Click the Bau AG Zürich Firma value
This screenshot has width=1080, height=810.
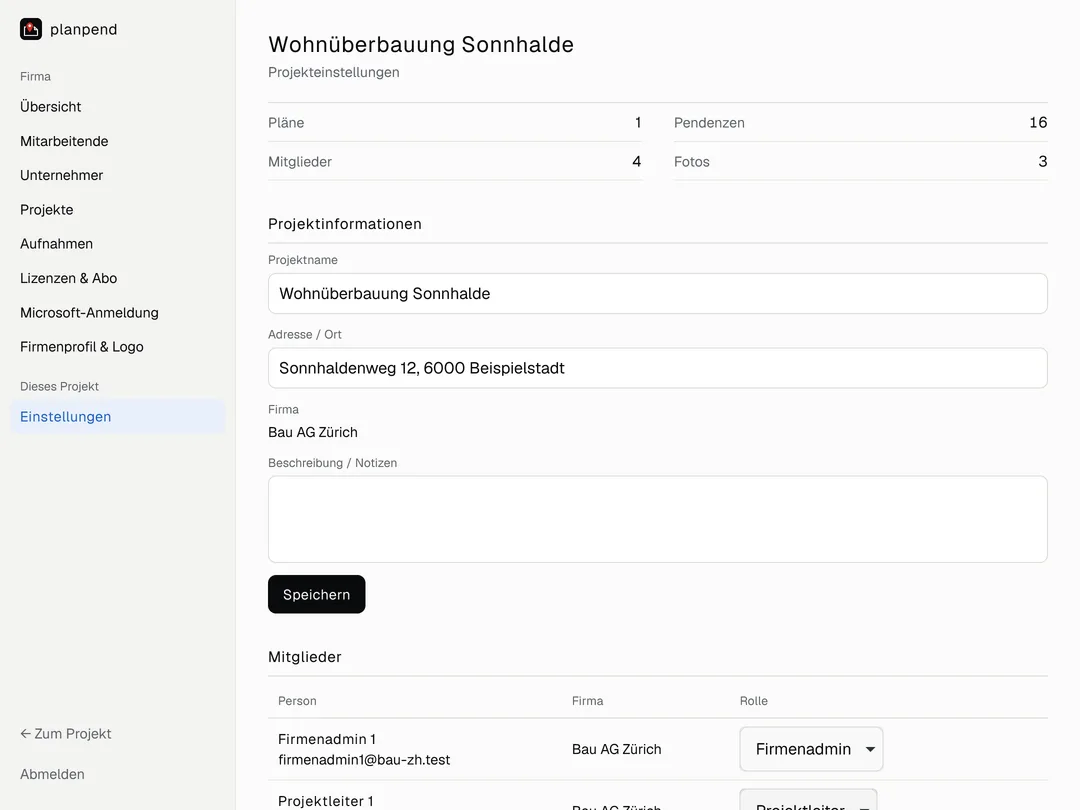click(x=313, y=433)
